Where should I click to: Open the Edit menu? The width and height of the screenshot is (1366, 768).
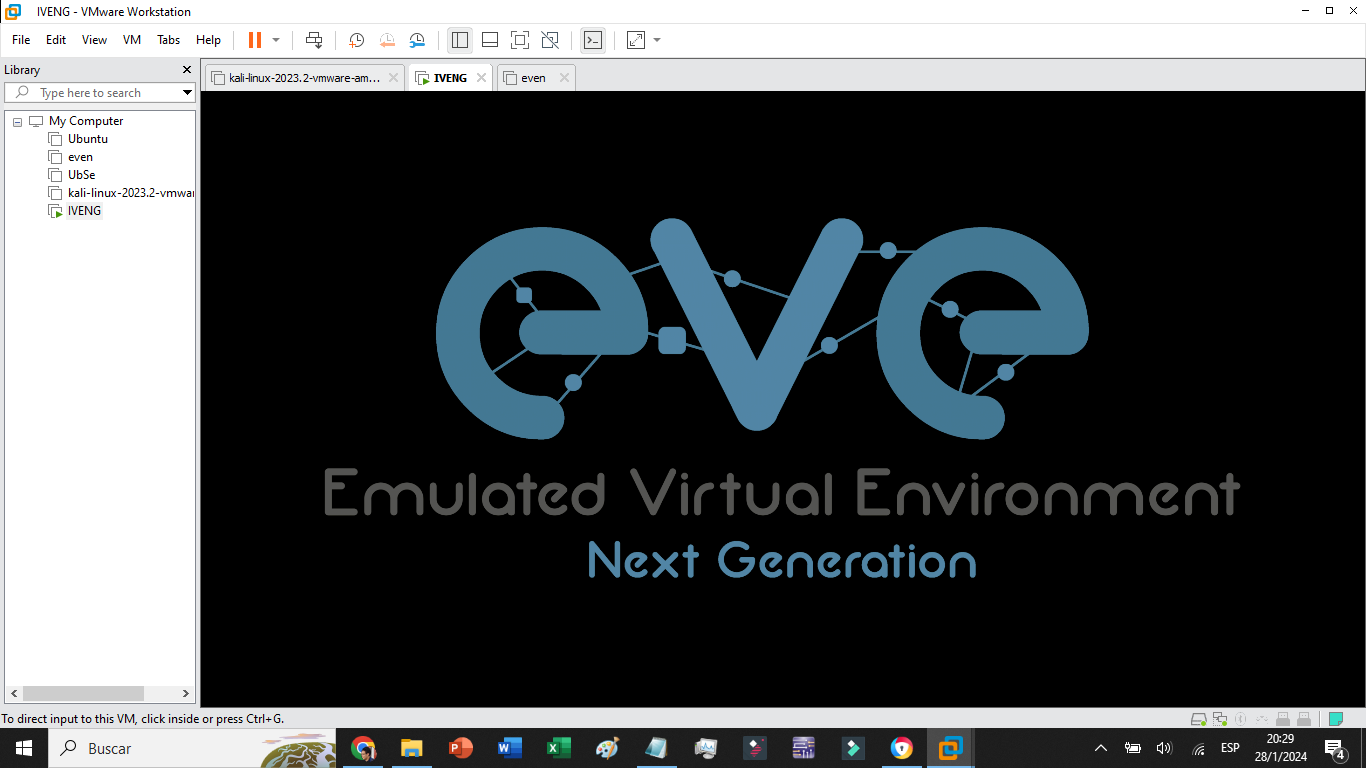[x=56, y=40]
